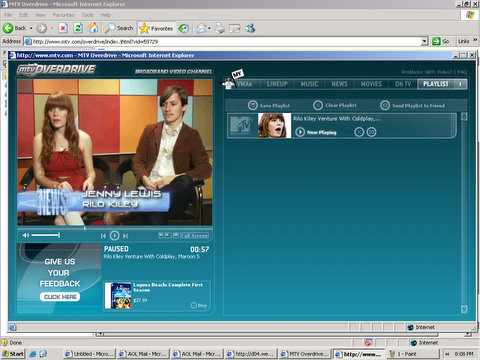Select the NEWS tab
Screen dimensions: 480x360
coord(339,84)
